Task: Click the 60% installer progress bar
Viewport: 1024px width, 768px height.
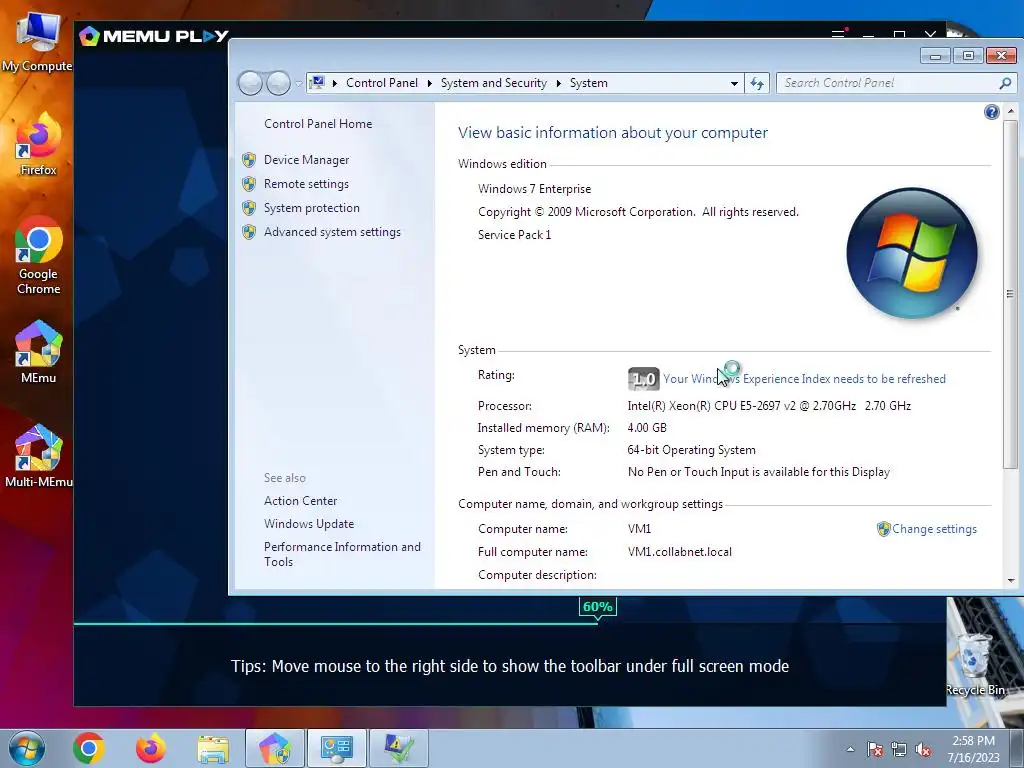Action: click(x=509, y=624)
